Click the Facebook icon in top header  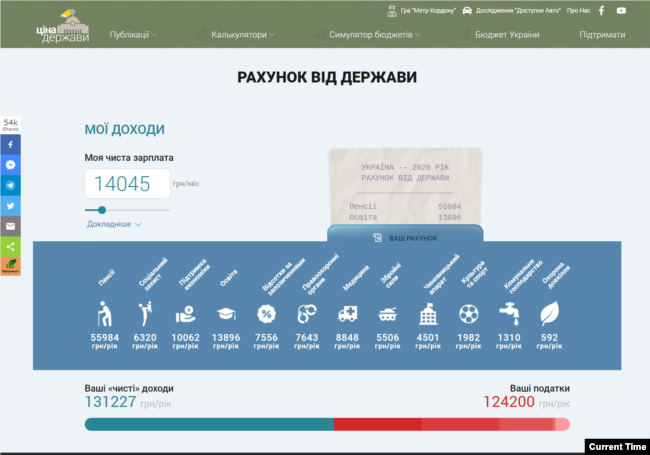601,10
